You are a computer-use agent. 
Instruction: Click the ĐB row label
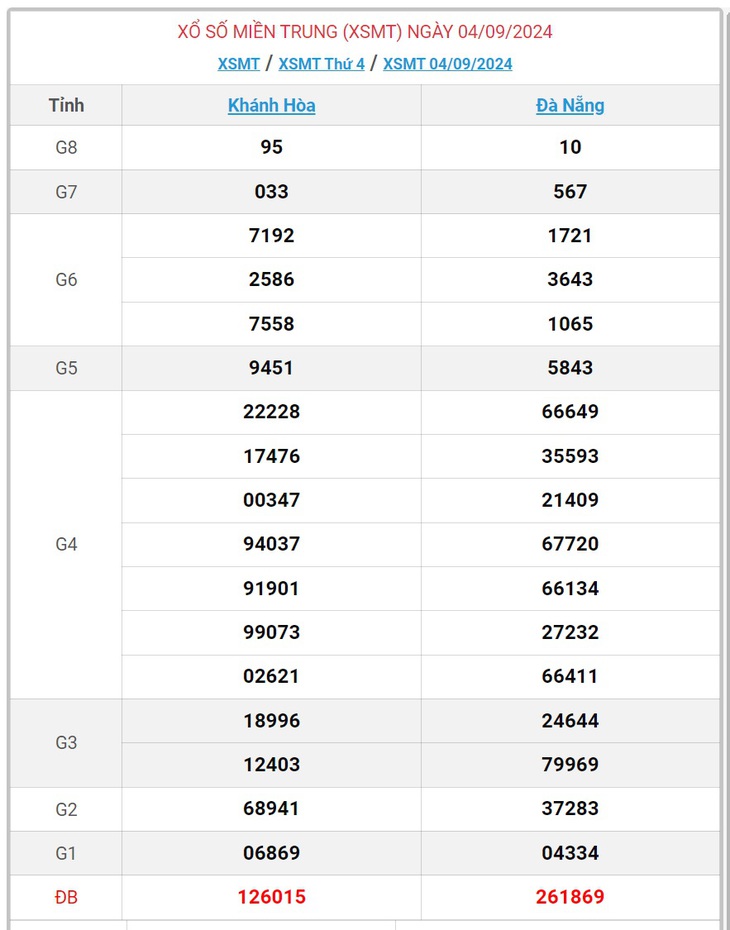point(66,897)
